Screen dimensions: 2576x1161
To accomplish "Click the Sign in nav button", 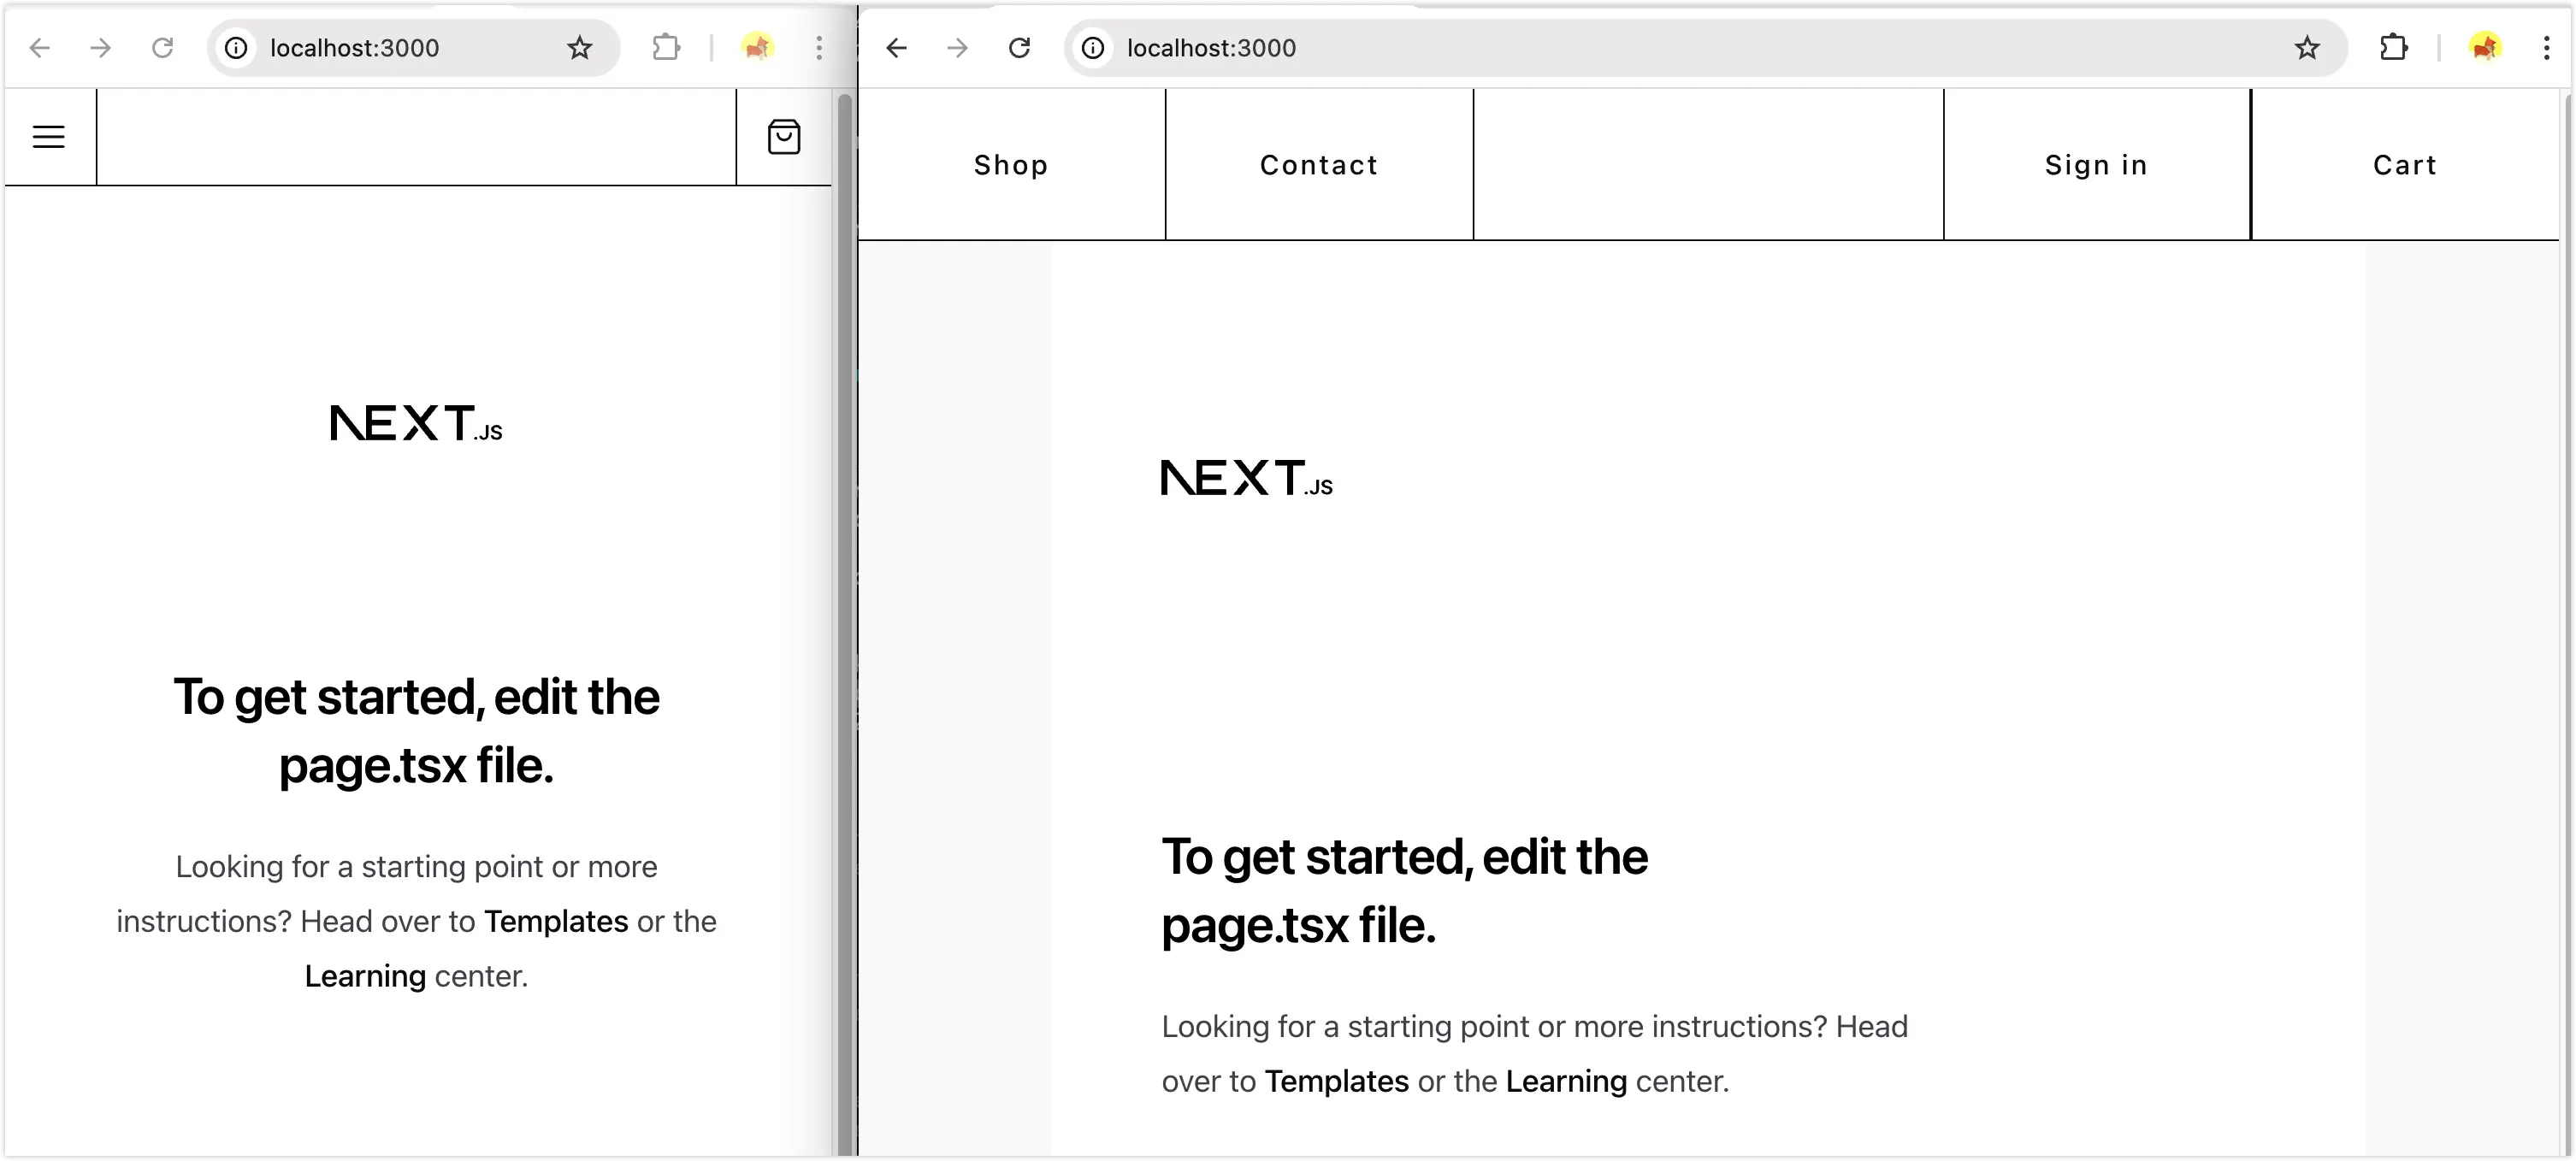I will point(2096,165).
